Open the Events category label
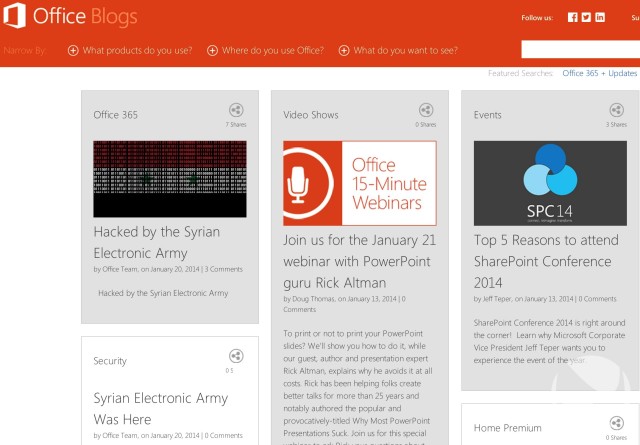Screen dimensions: 640x445 pos(487,115)
